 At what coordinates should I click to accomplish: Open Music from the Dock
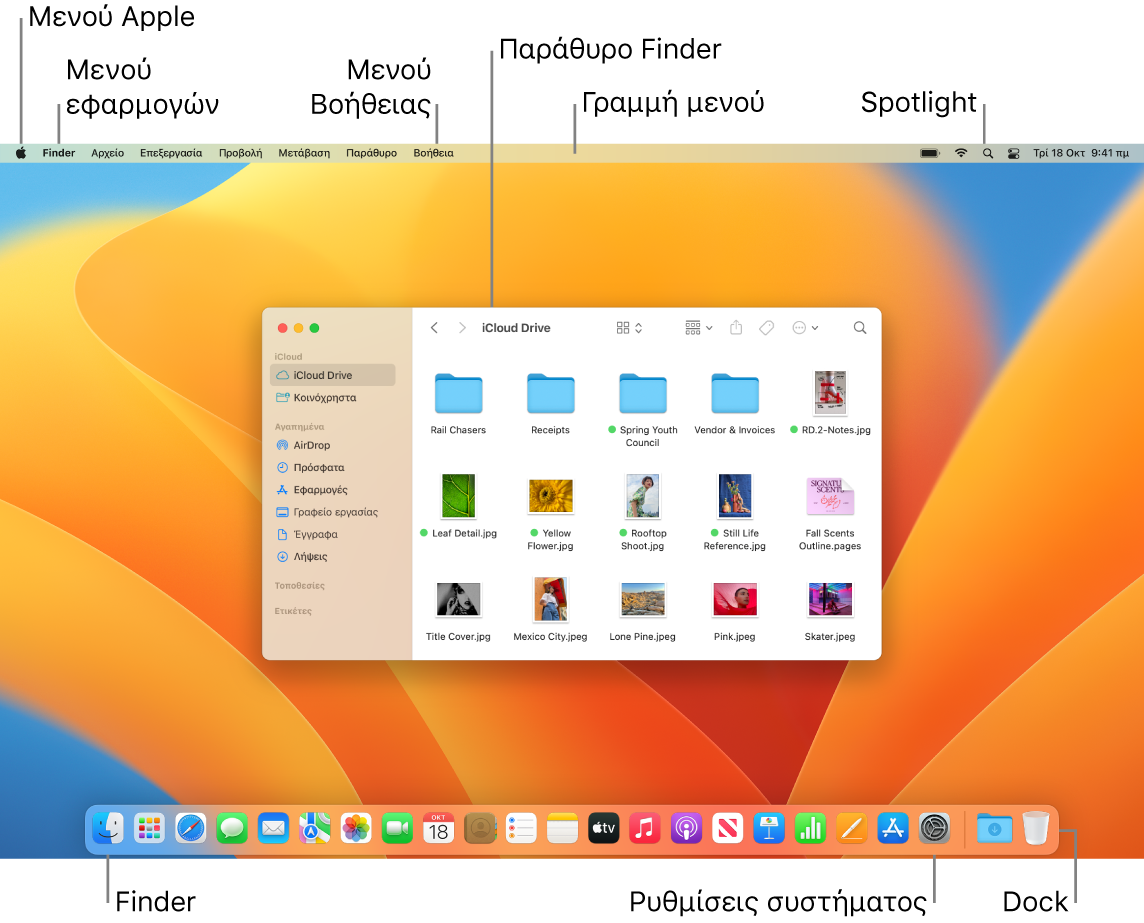[645, 829]
